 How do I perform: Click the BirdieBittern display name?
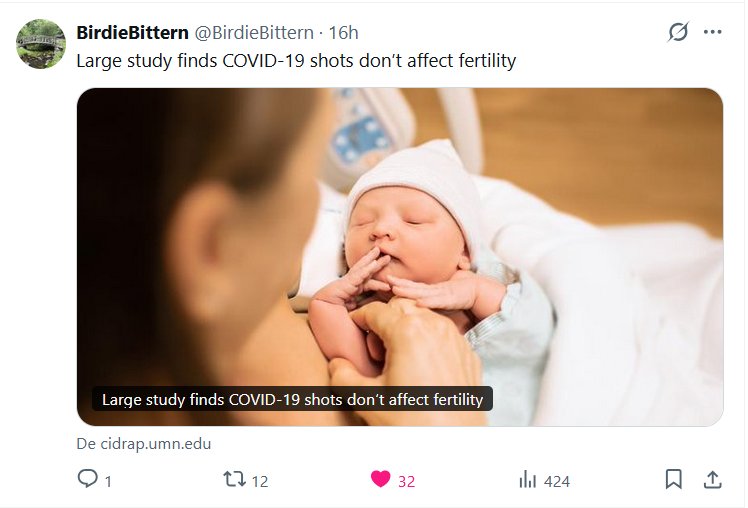point(132,33)
